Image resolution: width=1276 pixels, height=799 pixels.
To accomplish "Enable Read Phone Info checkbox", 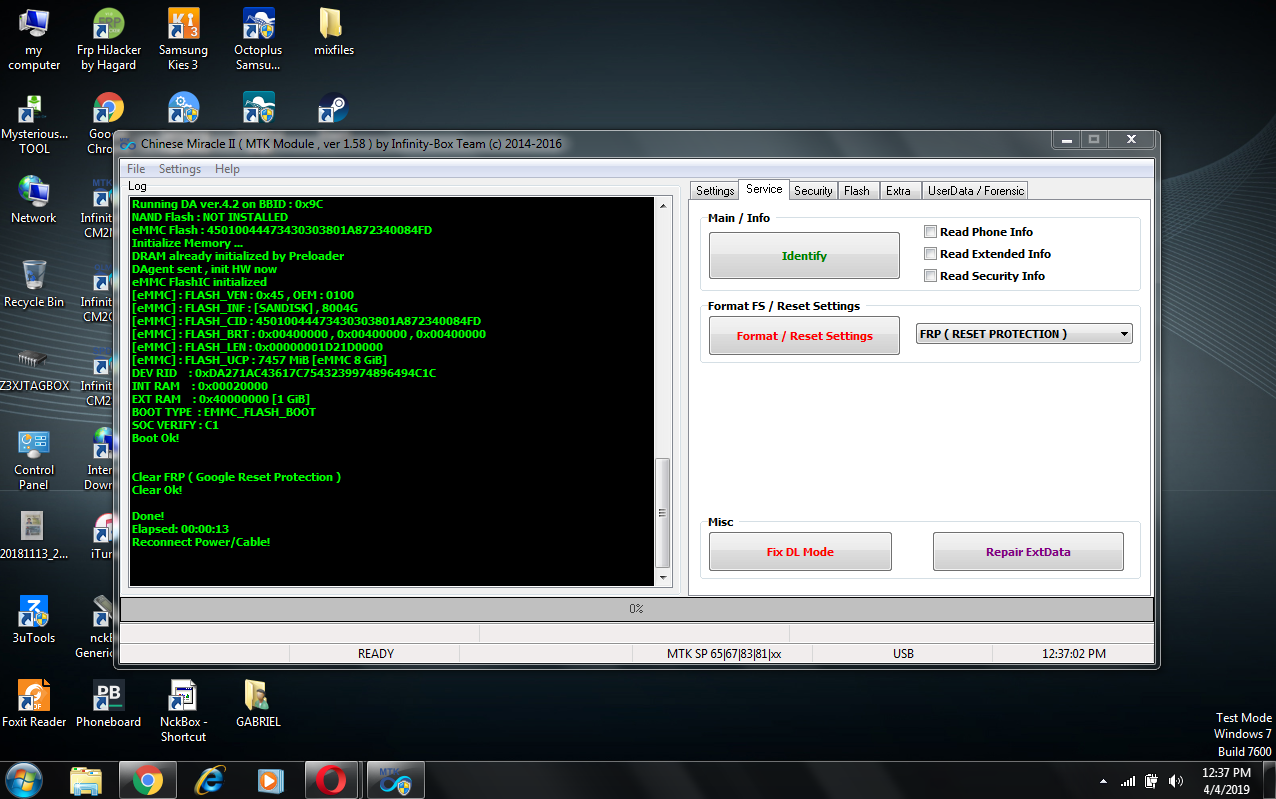I will (931, 232).
